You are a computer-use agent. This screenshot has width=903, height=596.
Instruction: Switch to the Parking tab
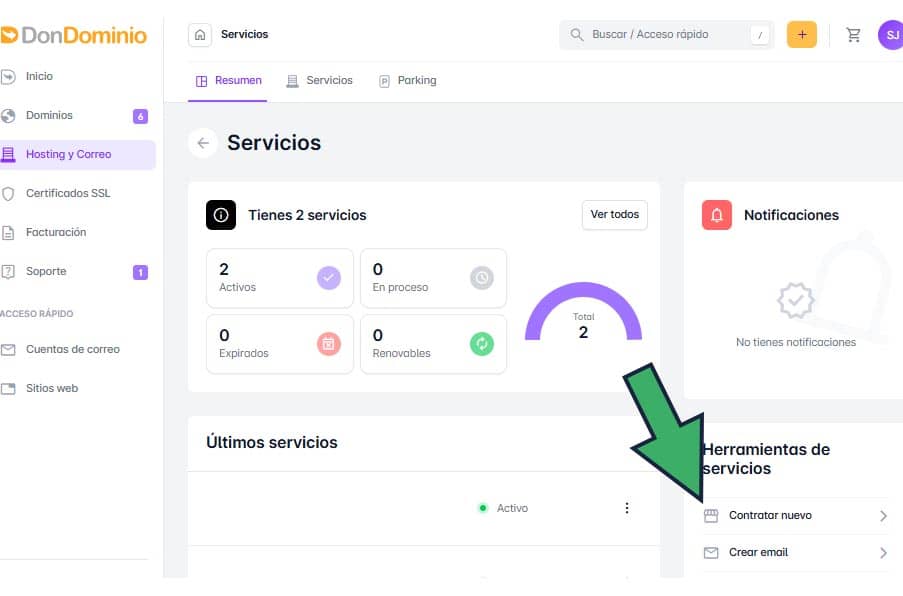point(407,81)
